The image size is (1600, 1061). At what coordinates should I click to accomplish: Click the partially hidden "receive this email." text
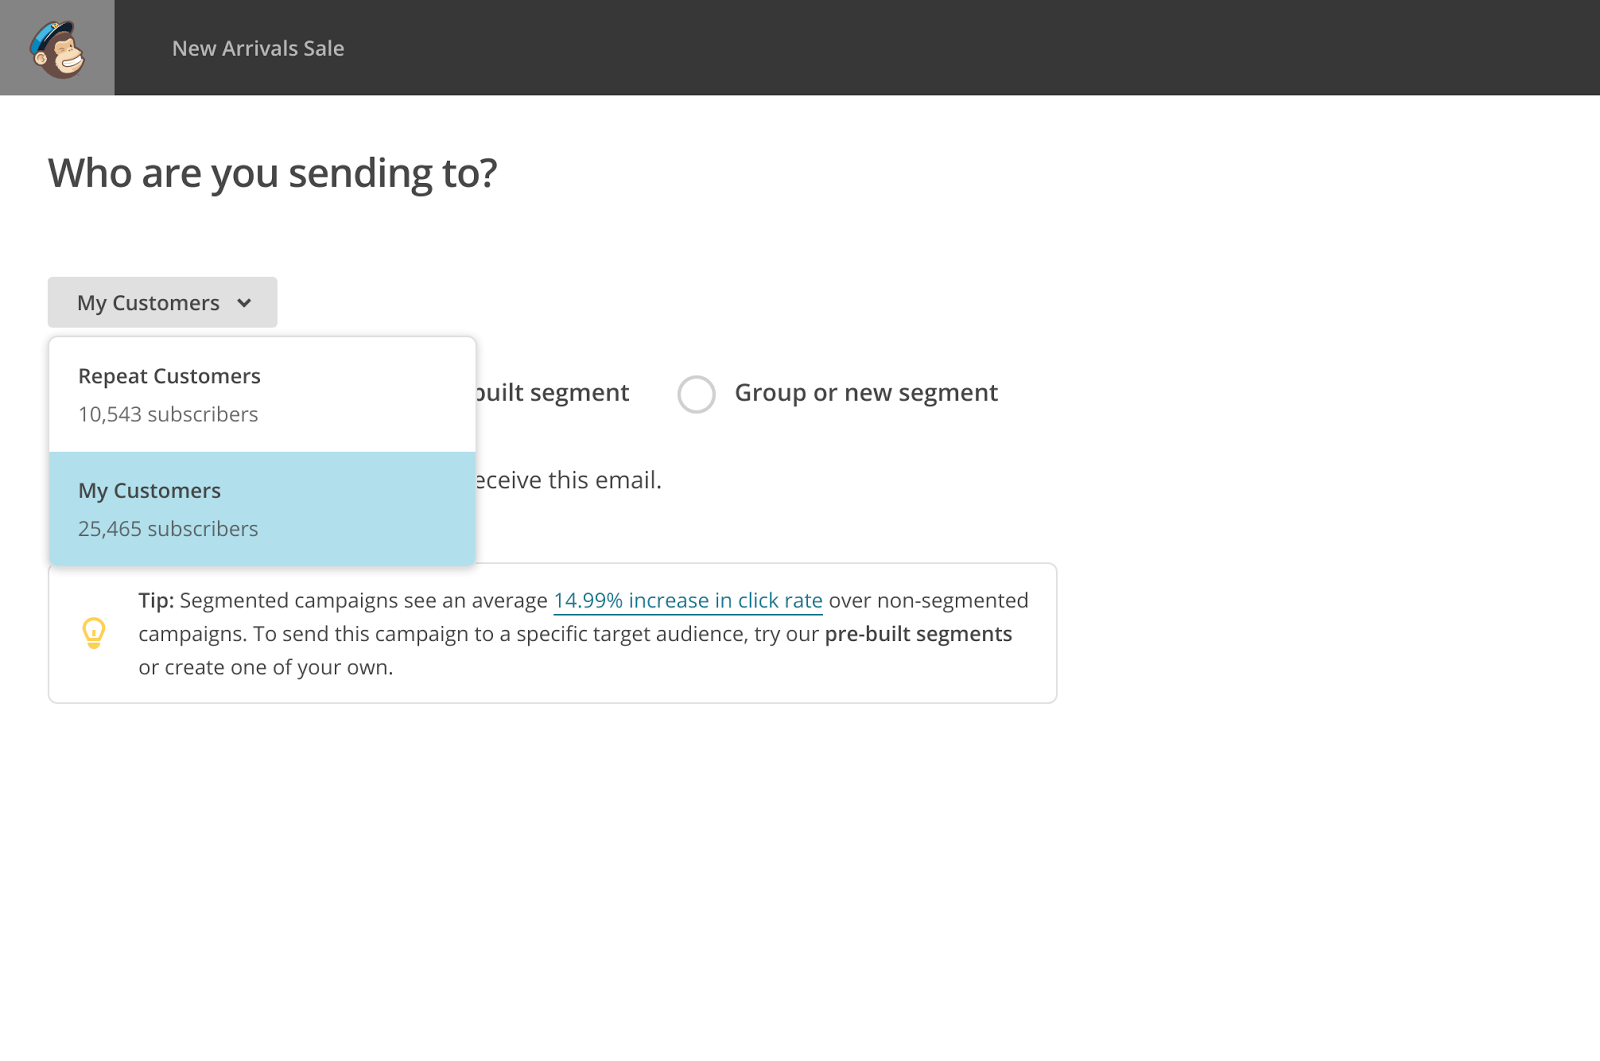568,481
